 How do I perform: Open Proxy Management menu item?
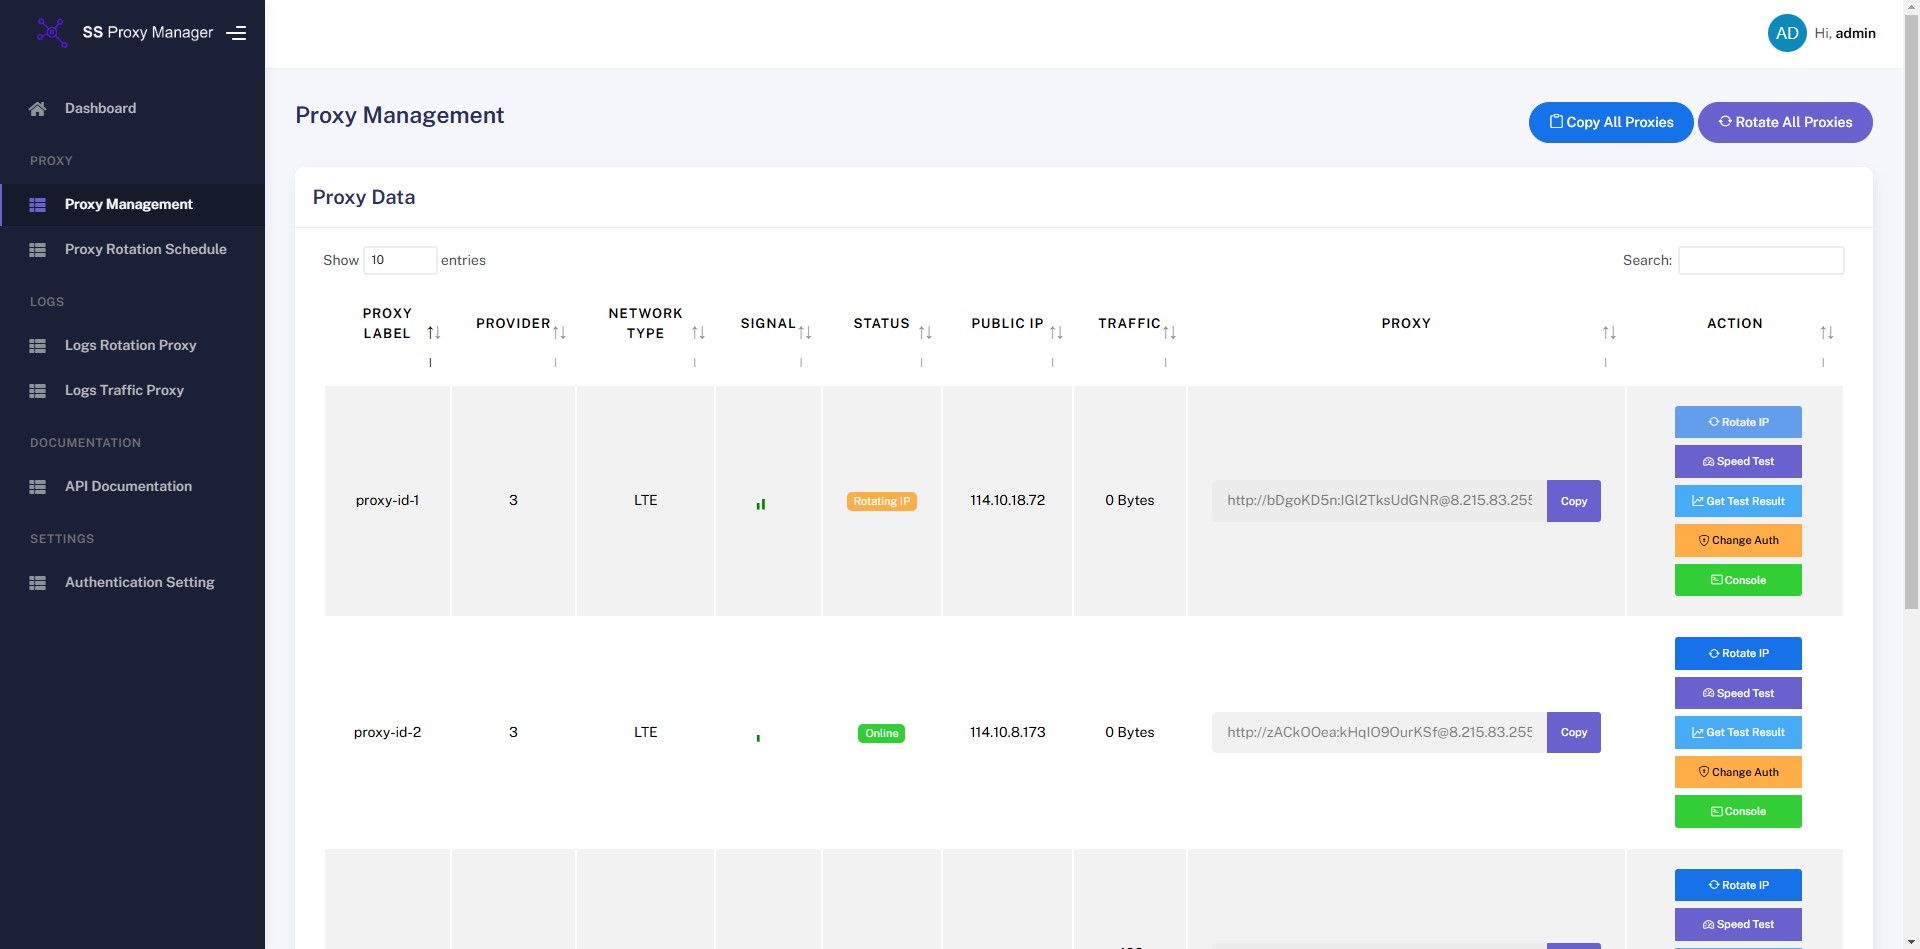pyautogui.click(x=128, y=204)
